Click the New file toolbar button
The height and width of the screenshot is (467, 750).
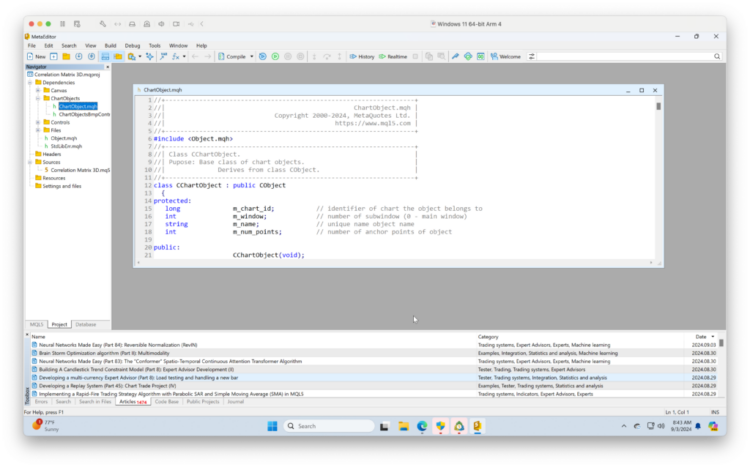tap(36, 56)
